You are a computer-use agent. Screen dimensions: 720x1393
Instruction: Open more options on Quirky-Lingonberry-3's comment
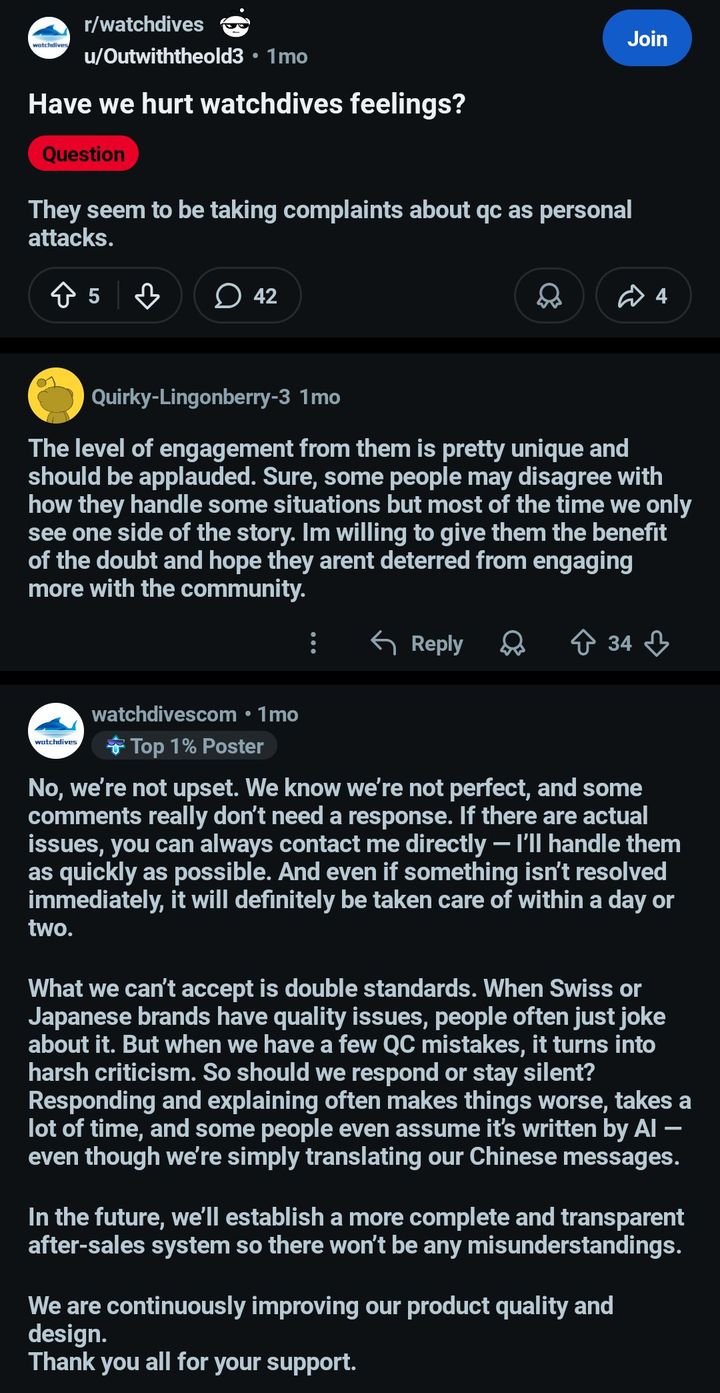point(313,643)
